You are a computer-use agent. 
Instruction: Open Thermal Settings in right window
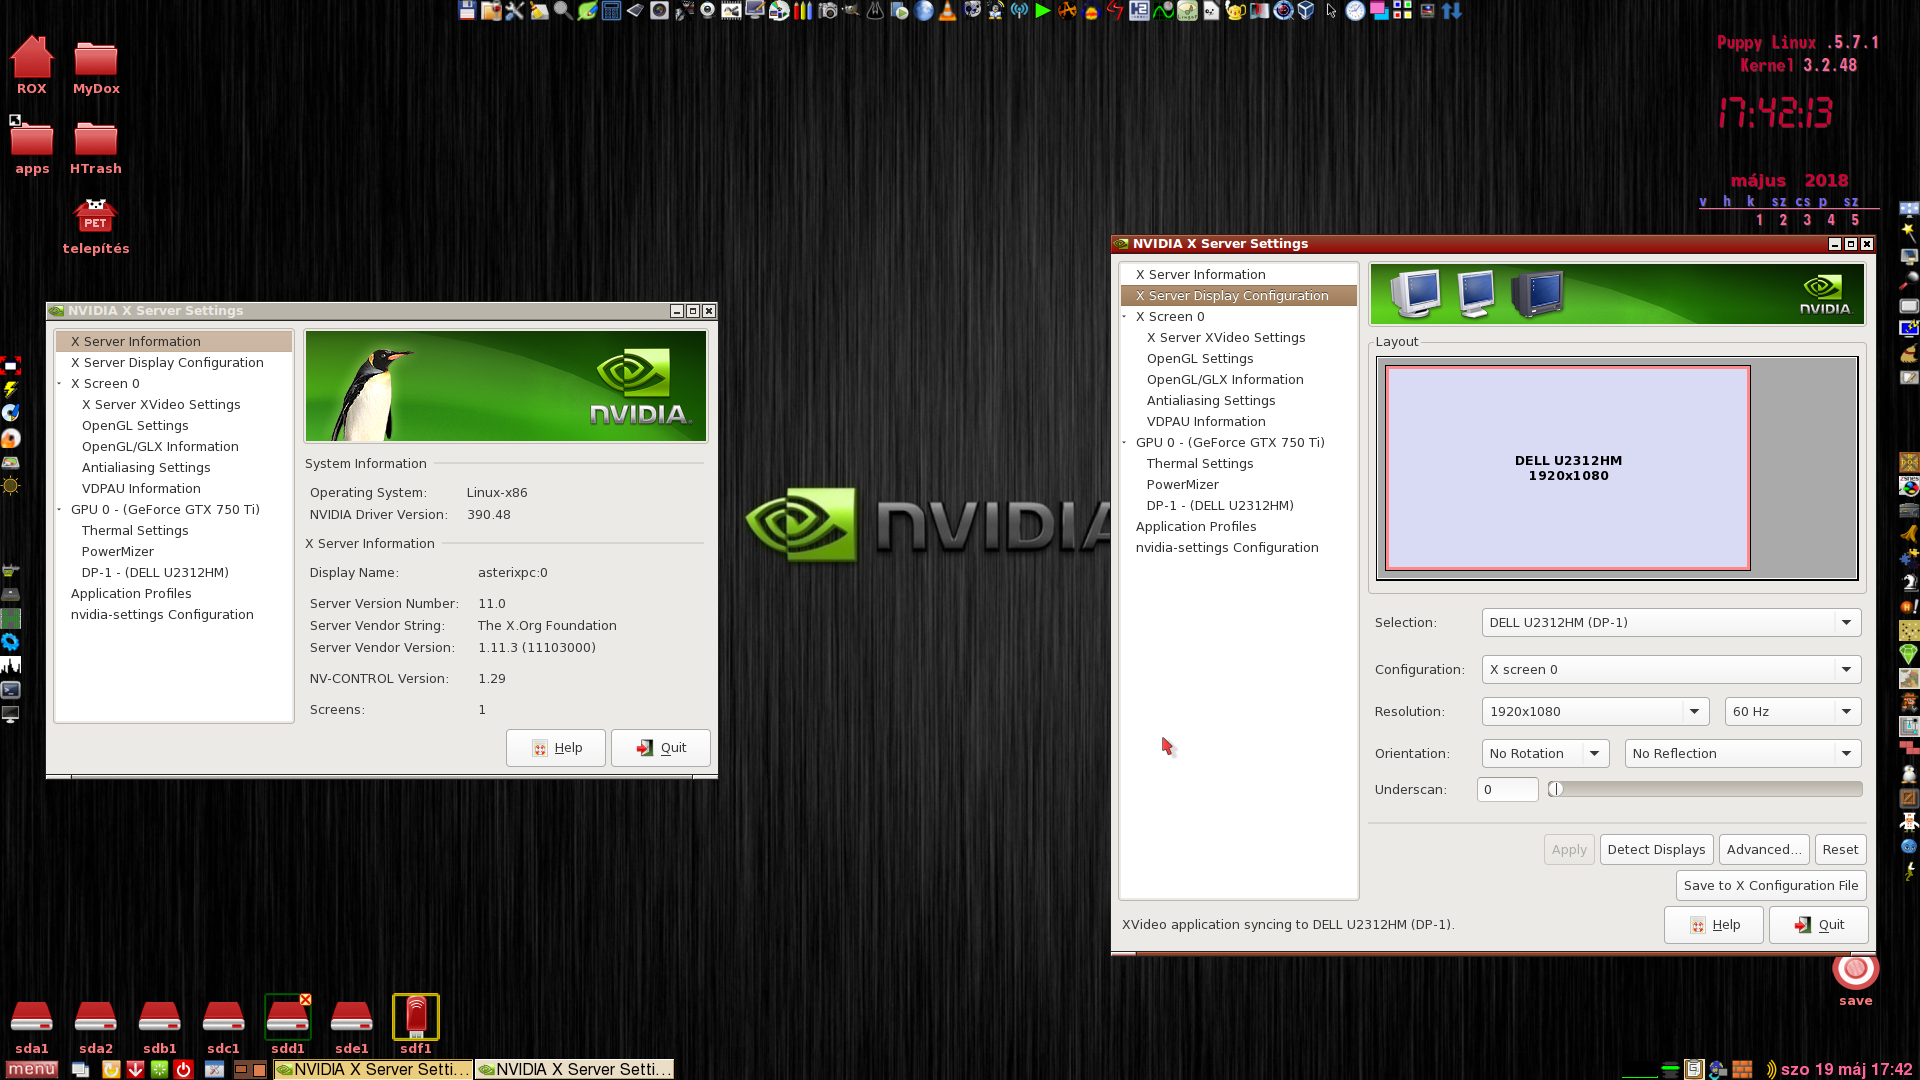(x=1200, y=463)
